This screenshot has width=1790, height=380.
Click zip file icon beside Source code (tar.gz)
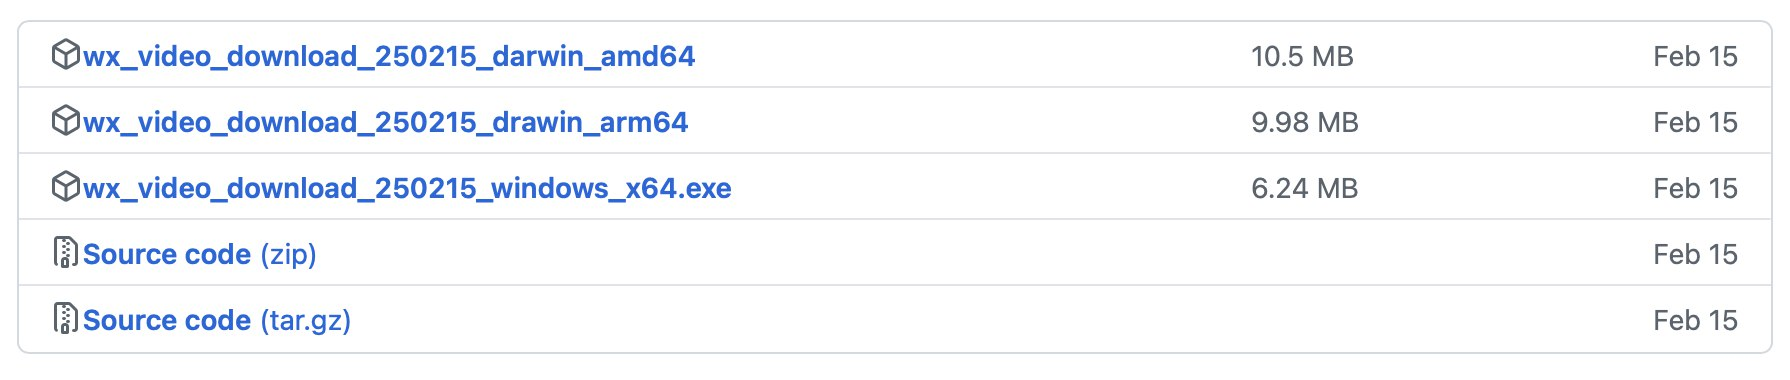[65, 318]
